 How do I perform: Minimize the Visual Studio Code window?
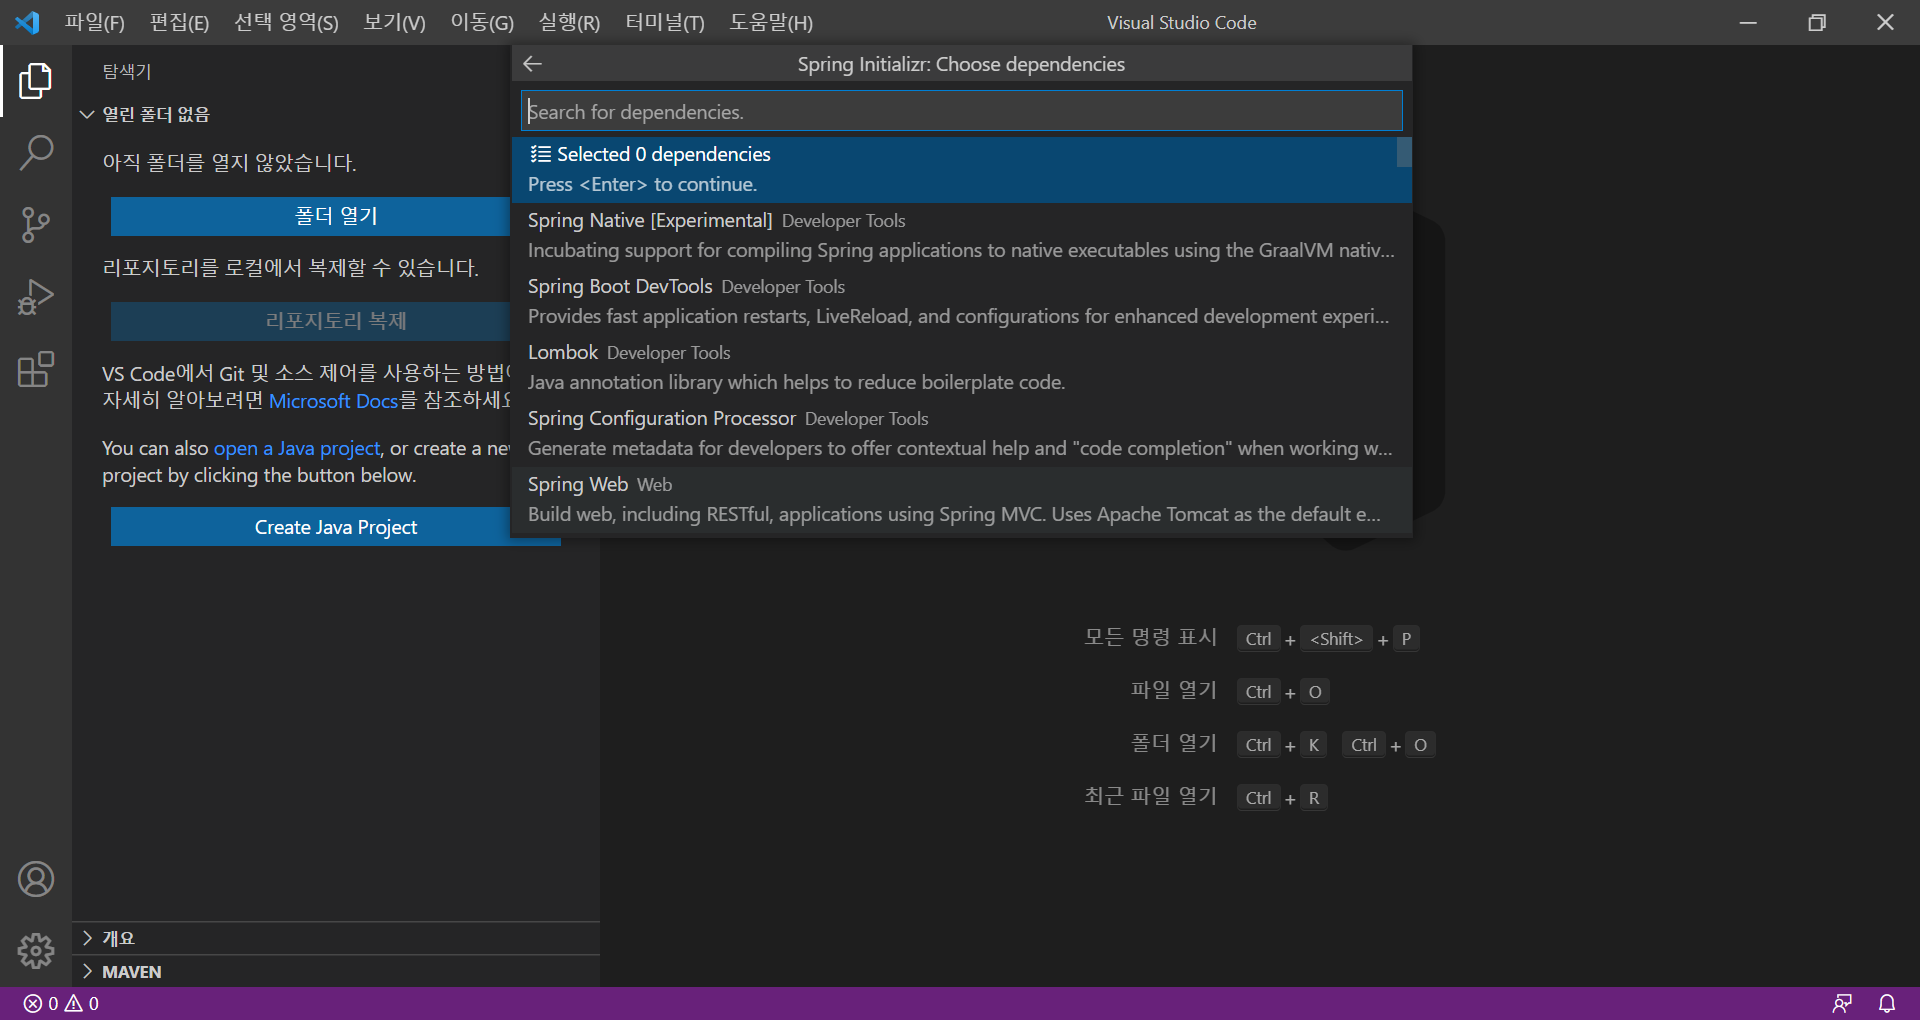pos(1748,22)
